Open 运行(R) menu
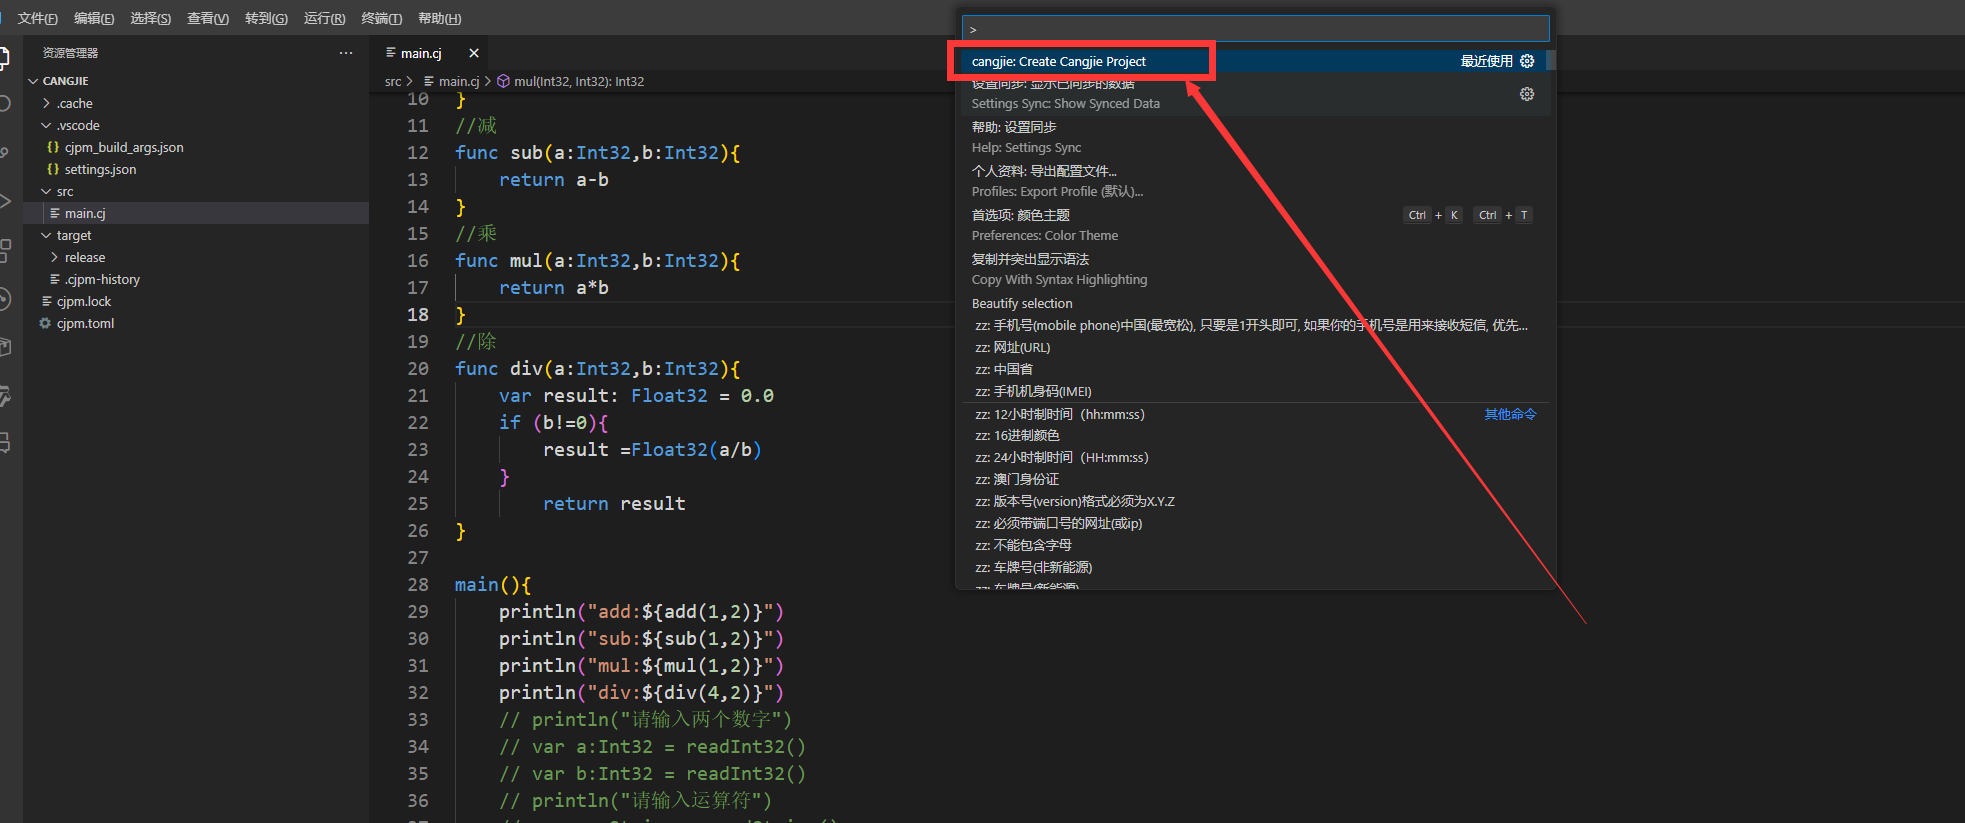This screenshot has width=1965, height=823. pyautogui.click(x=324, y=18)
